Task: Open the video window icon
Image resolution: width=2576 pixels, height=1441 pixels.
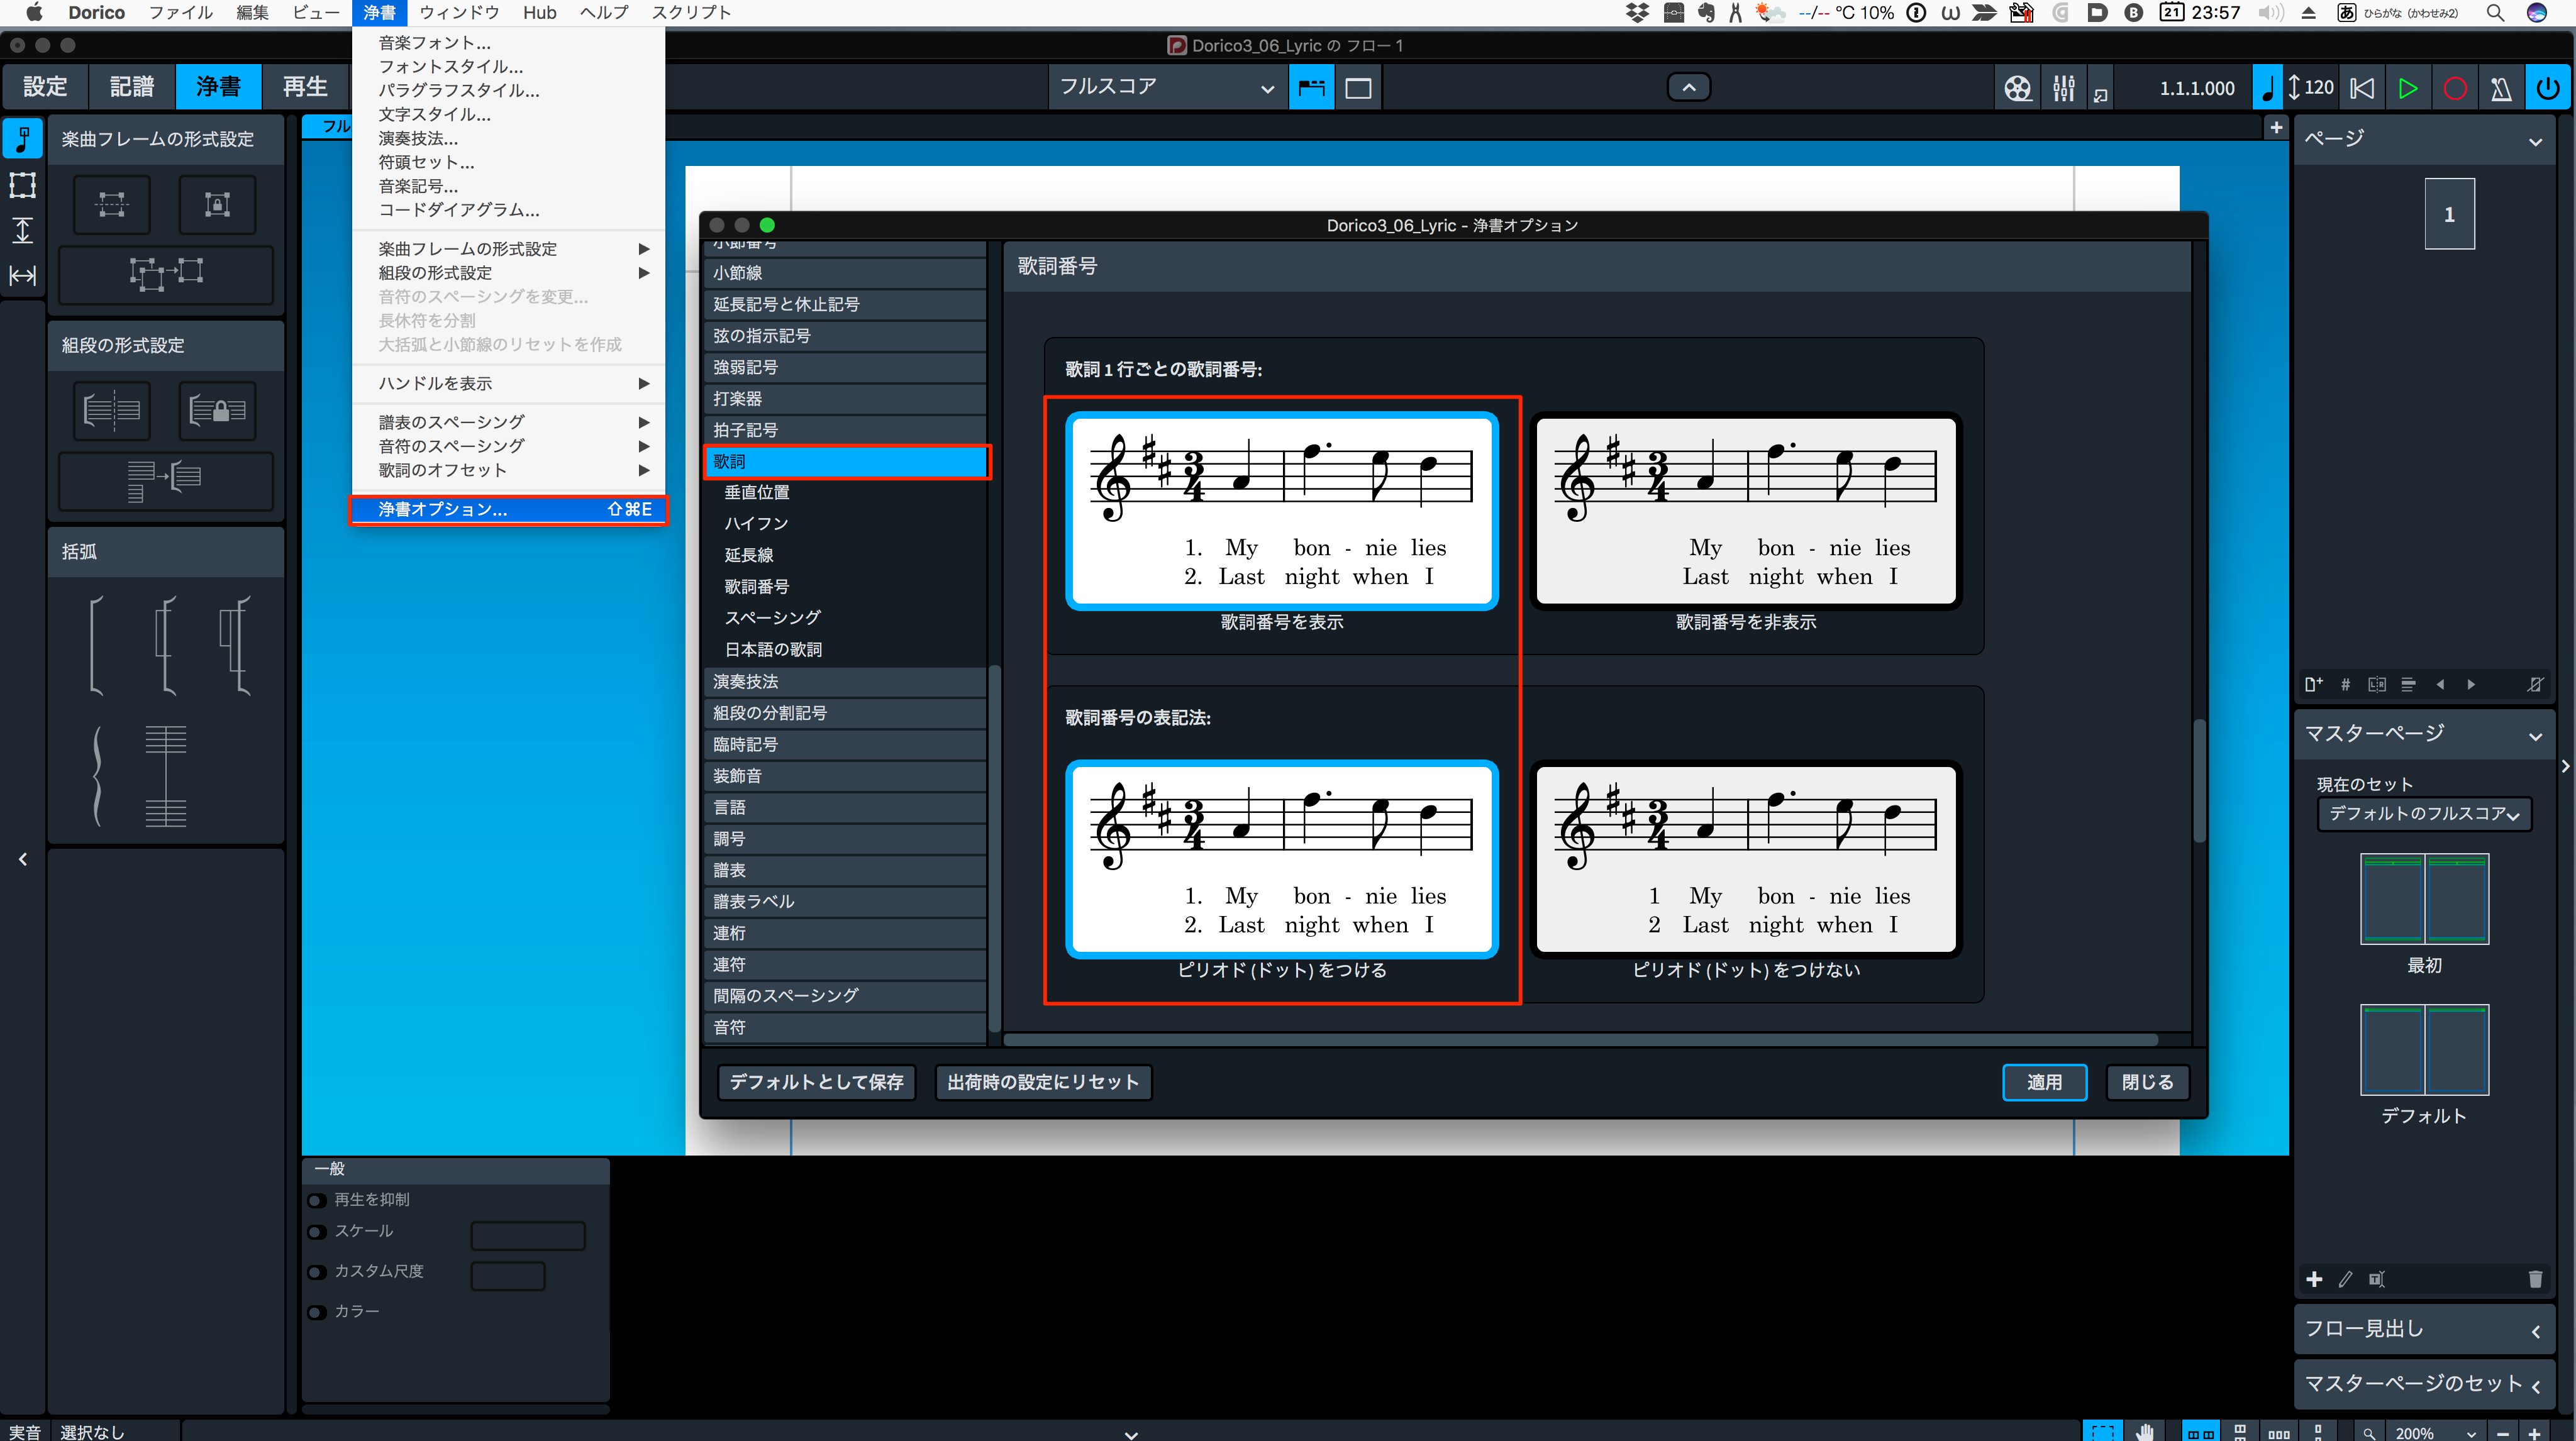Action: (2017, 88)
